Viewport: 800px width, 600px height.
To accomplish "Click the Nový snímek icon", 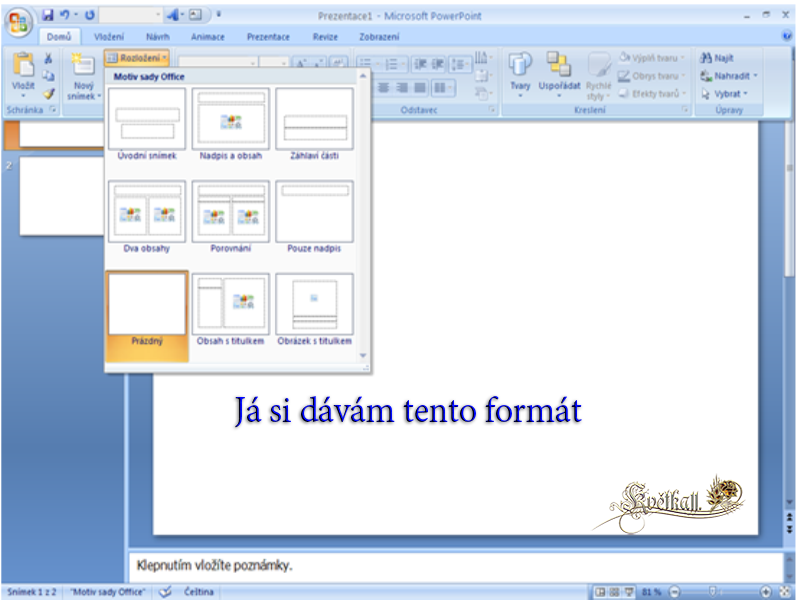I will [x=83, y=65].
